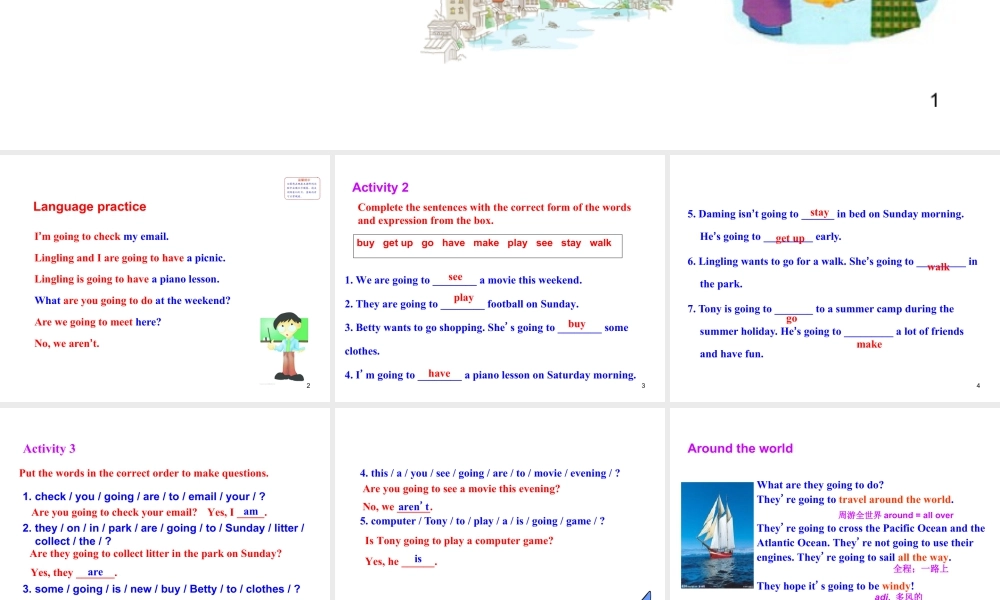Click the 'Activity 2' heading
1000x600 pixels.
click(380, 187)
